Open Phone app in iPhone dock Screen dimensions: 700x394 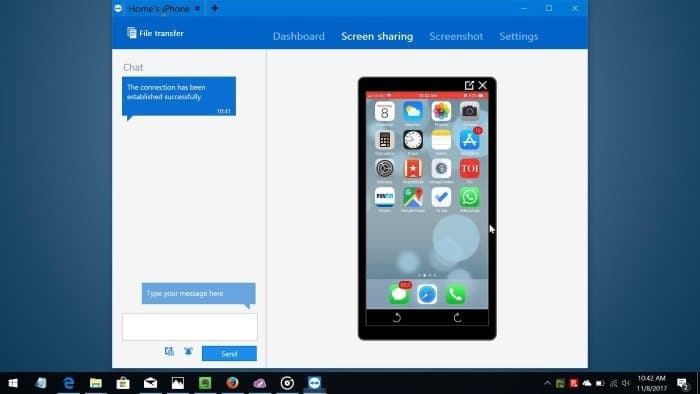(x=455, y=294)
